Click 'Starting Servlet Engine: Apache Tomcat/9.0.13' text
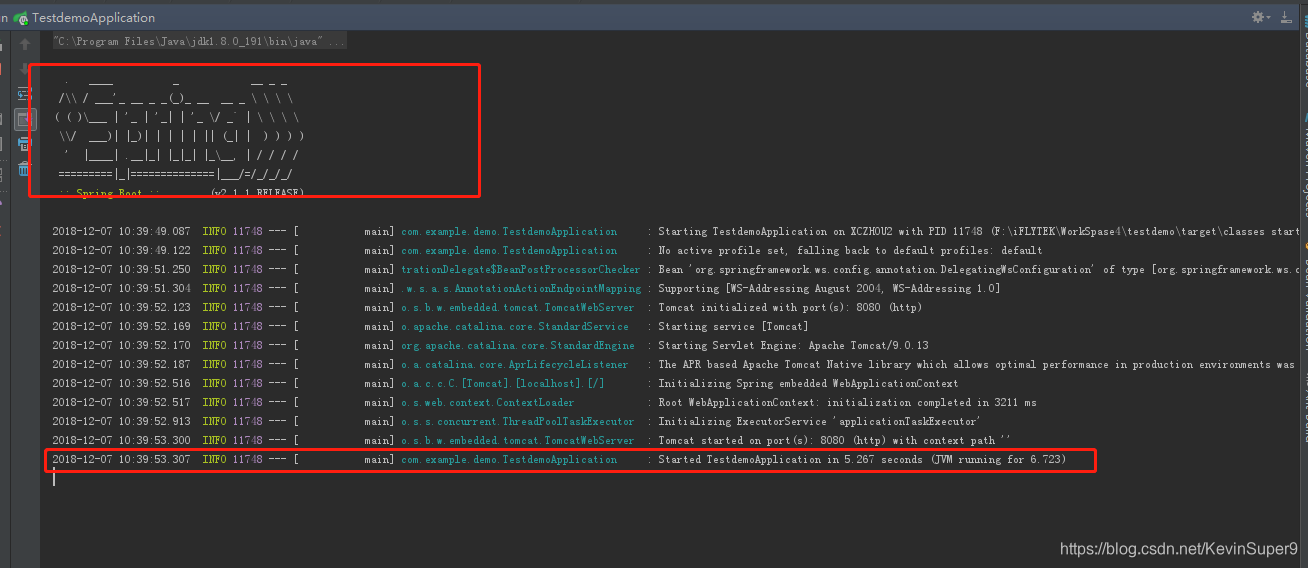Image resolution: width=1308 pixels, height=568 pixels. point(793,346)
